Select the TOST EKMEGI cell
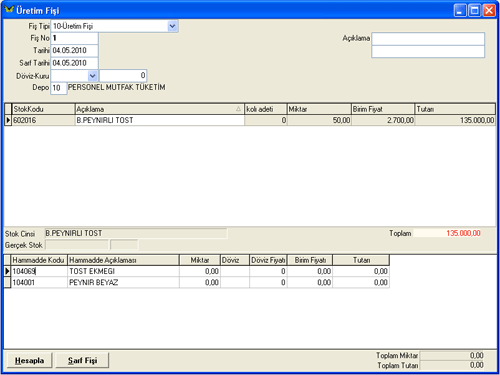The width and height of the screenshot is (500, 375). pyautogui.click(x=123, y=271)
